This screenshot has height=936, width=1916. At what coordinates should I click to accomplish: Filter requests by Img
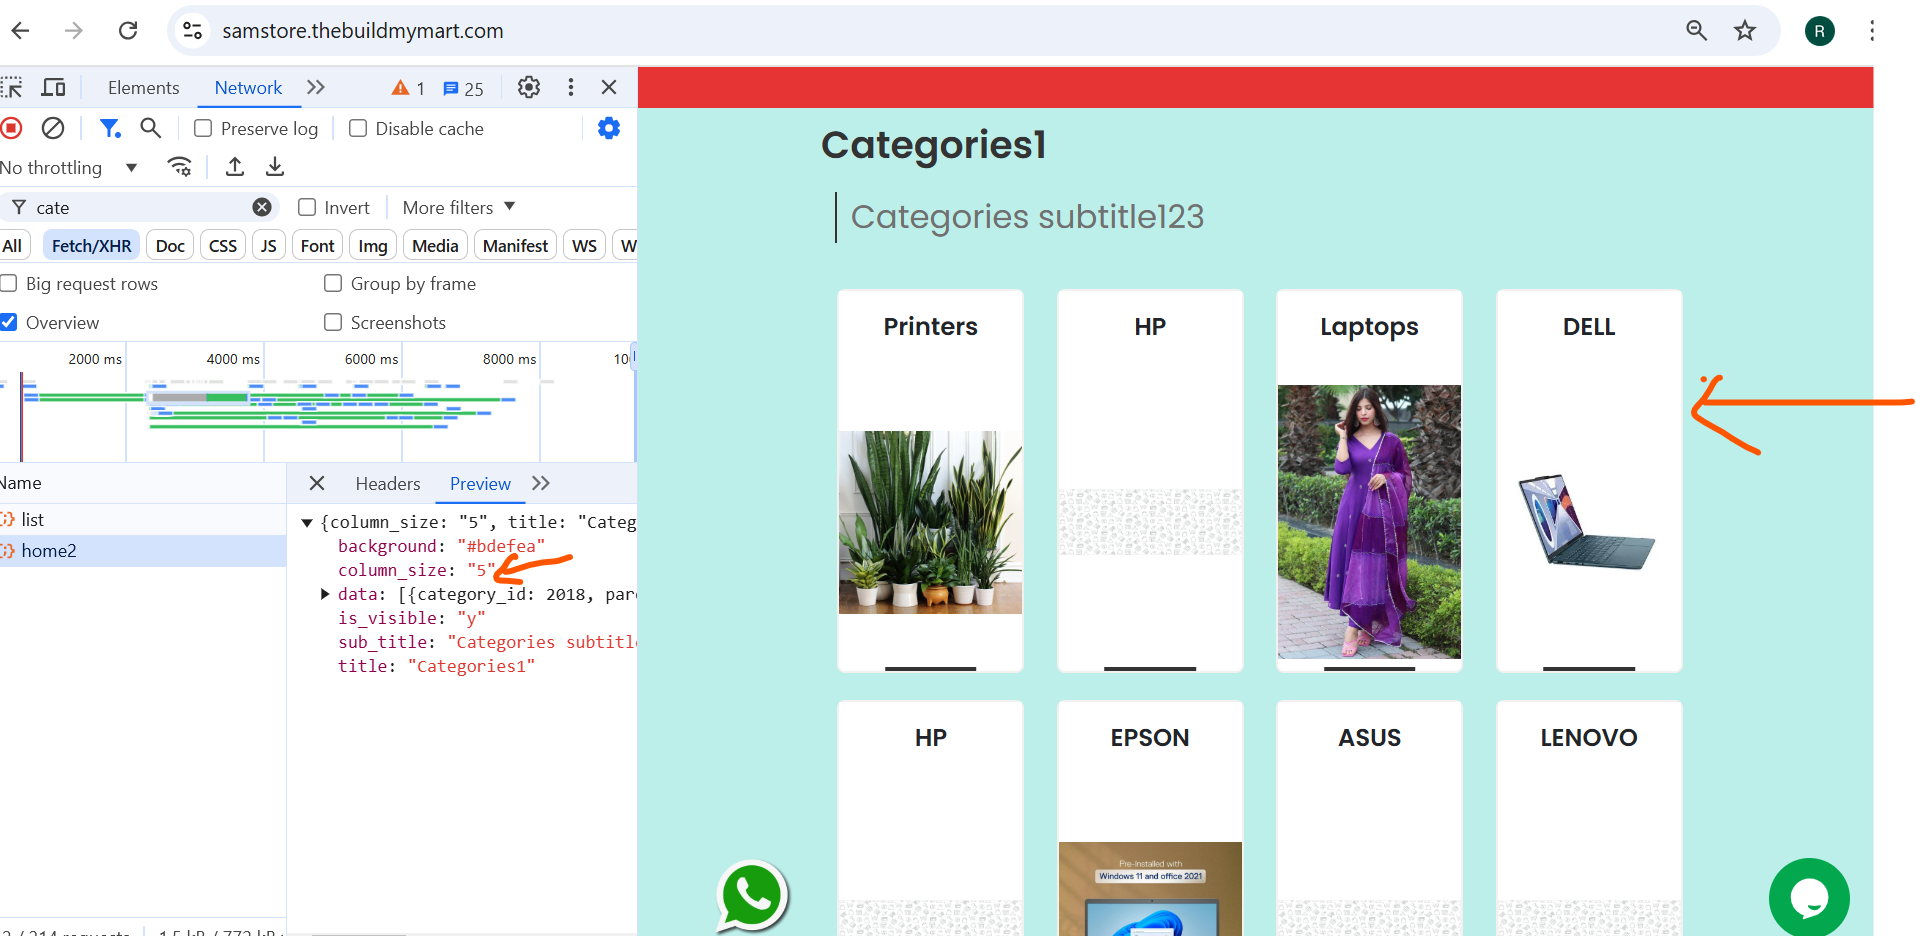click(373, 245)
